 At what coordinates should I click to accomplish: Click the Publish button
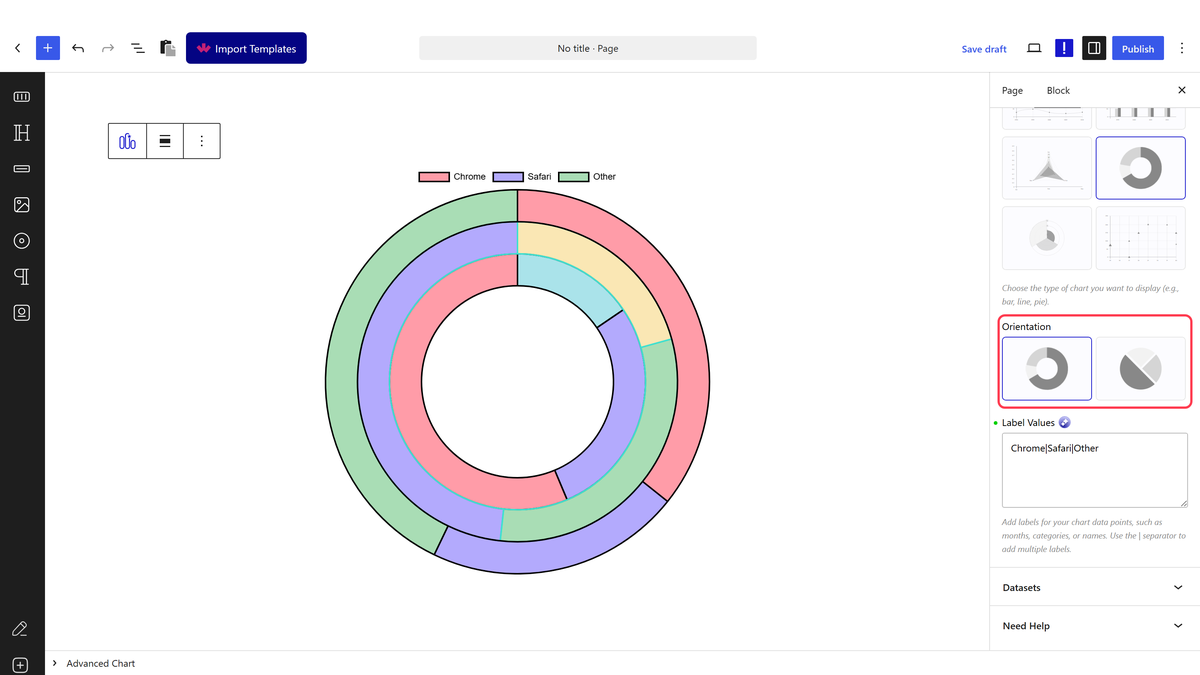1138,48
